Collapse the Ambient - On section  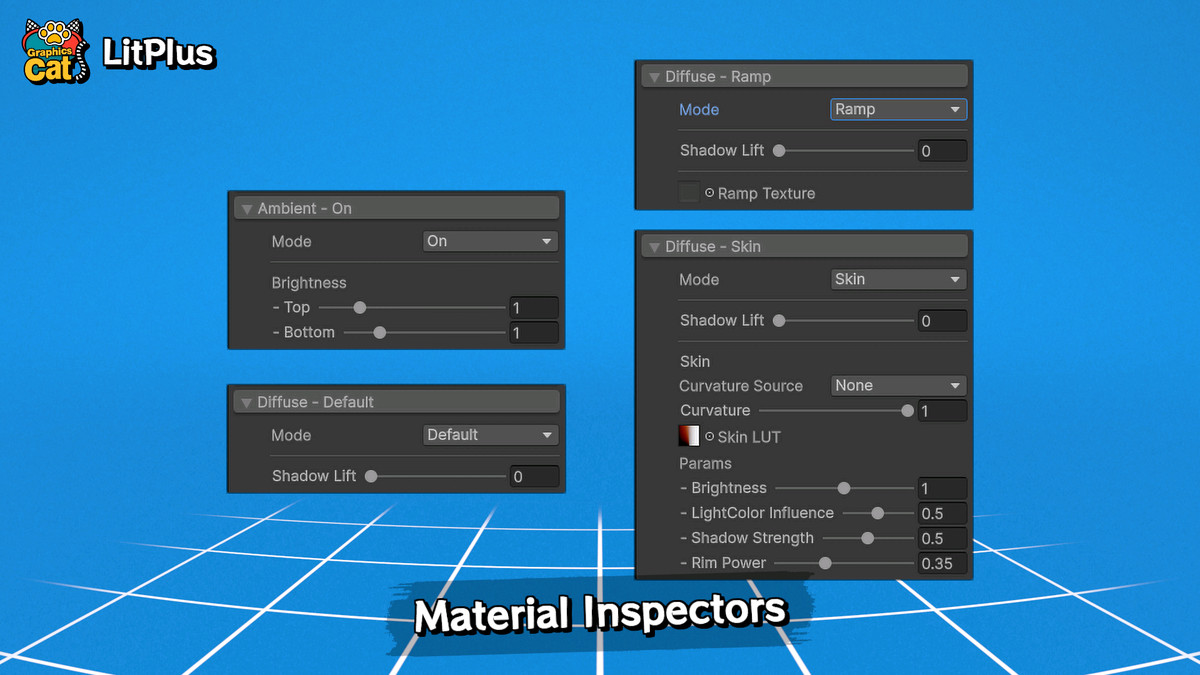click(x=247, y=207)
